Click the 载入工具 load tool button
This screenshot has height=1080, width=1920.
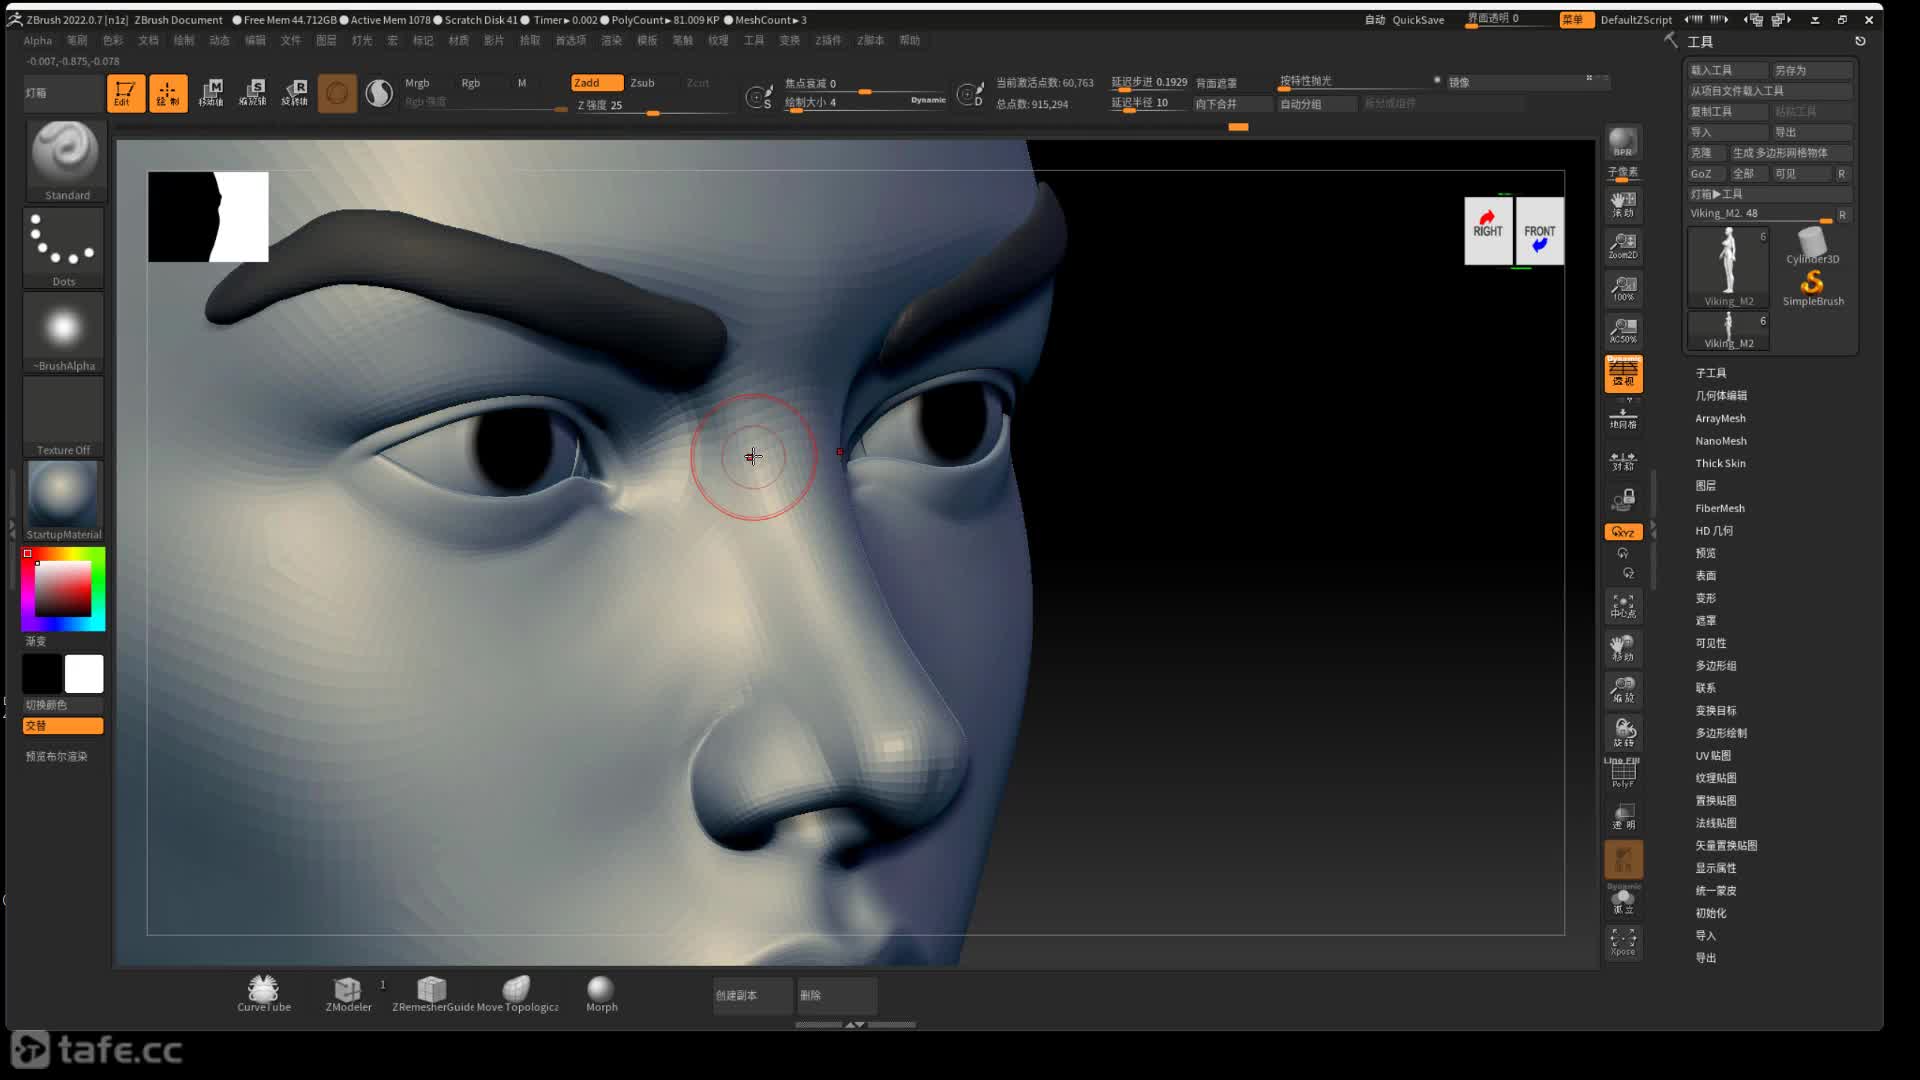[1726, 70]
